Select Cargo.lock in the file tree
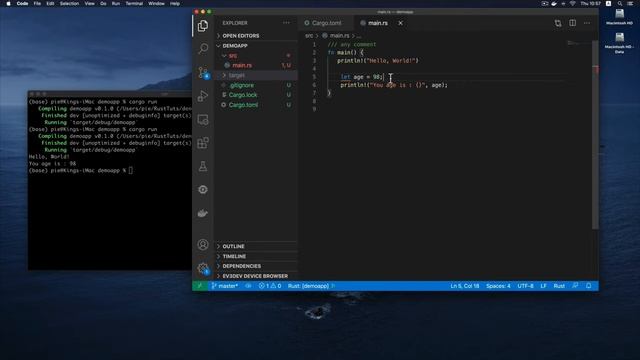This screenshot has height=360, width=640. (x=256, y=95)
